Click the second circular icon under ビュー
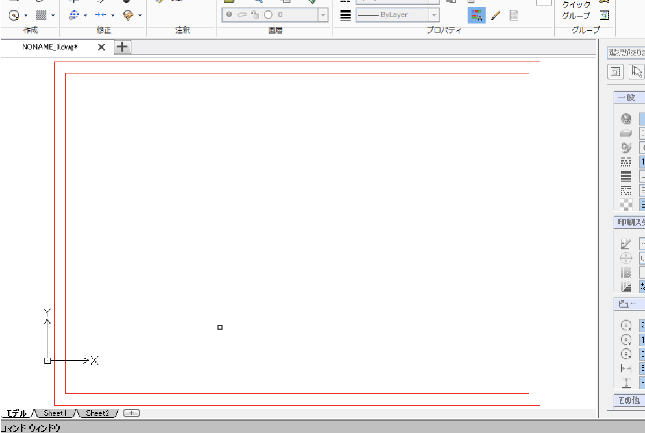 [626, 340]
